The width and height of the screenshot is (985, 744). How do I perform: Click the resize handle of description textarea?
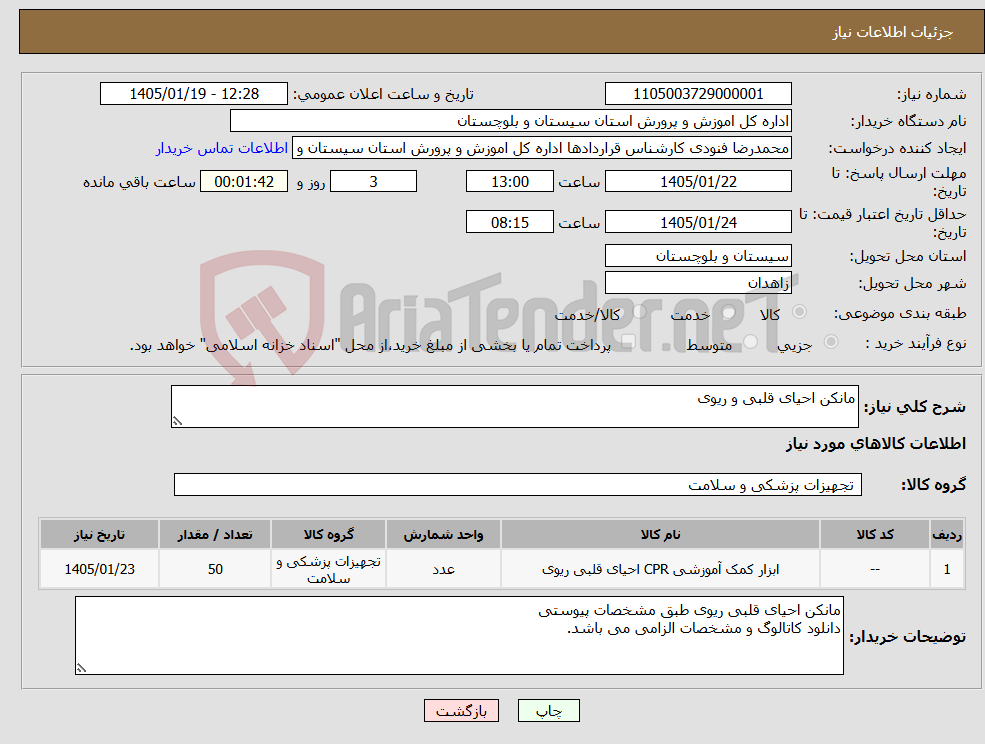pos(177,422)
